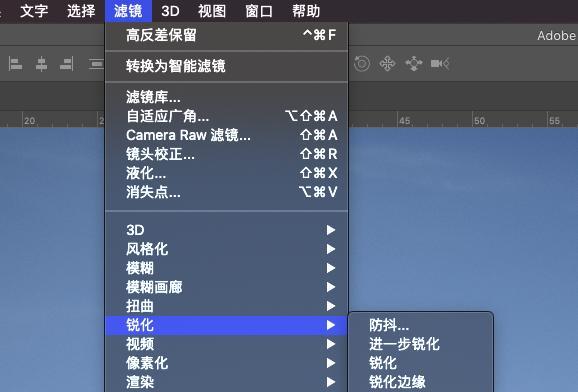Select the 3D pan (four-arrow) icon
The width and height of the screenshot is (578, 392).
pyautogui.click(x=387, y=64)
